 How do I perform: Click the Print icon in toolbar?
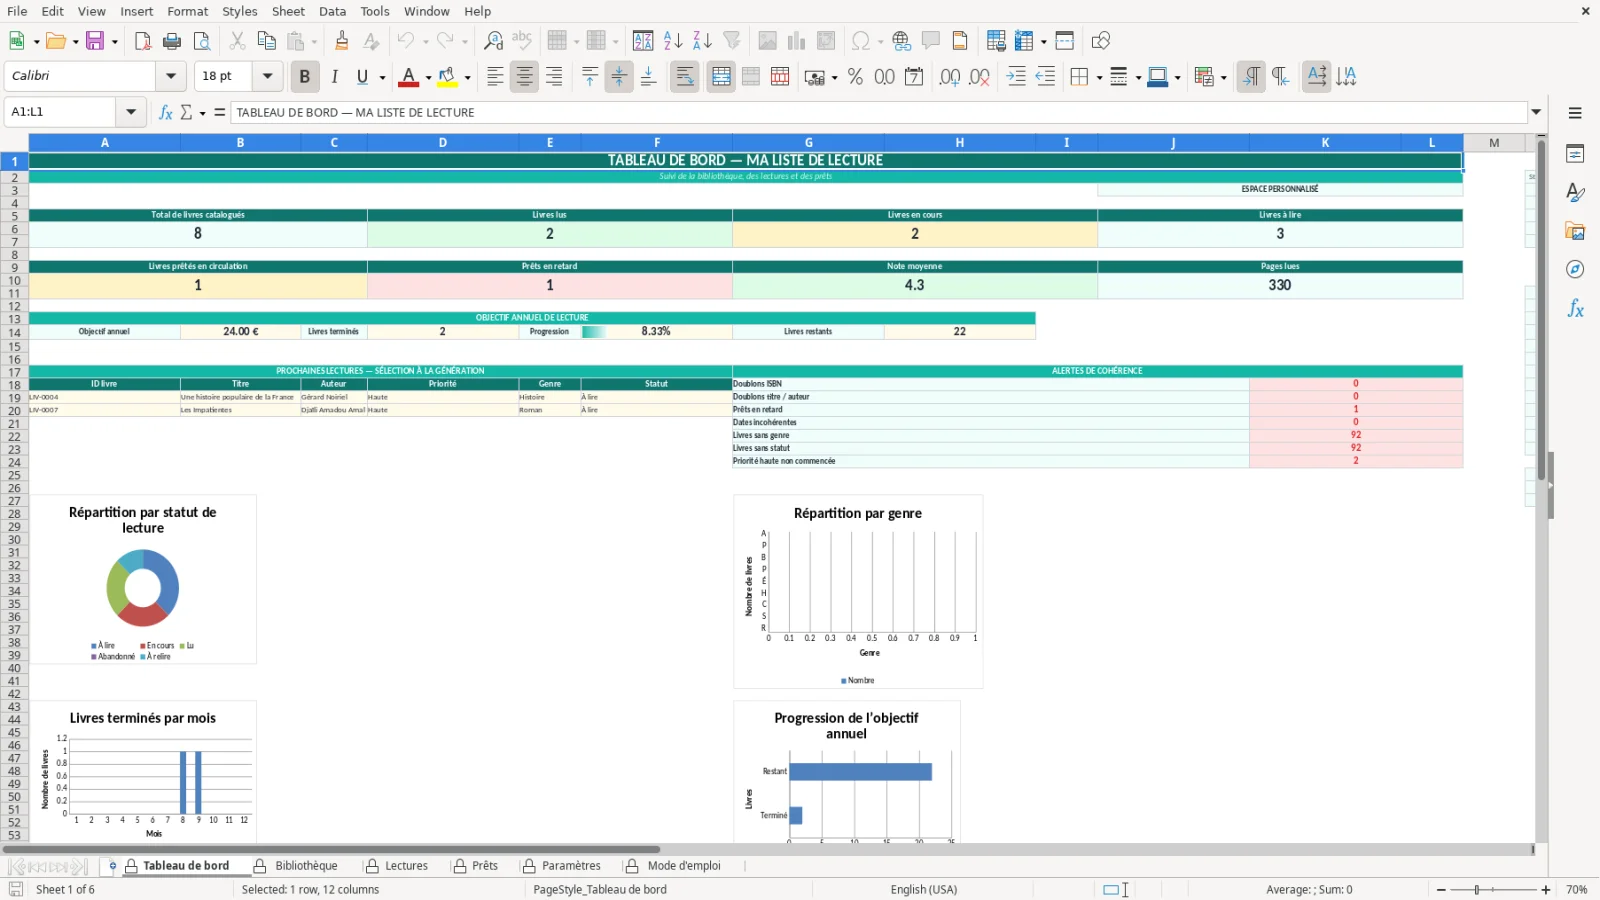pos(172,41)
